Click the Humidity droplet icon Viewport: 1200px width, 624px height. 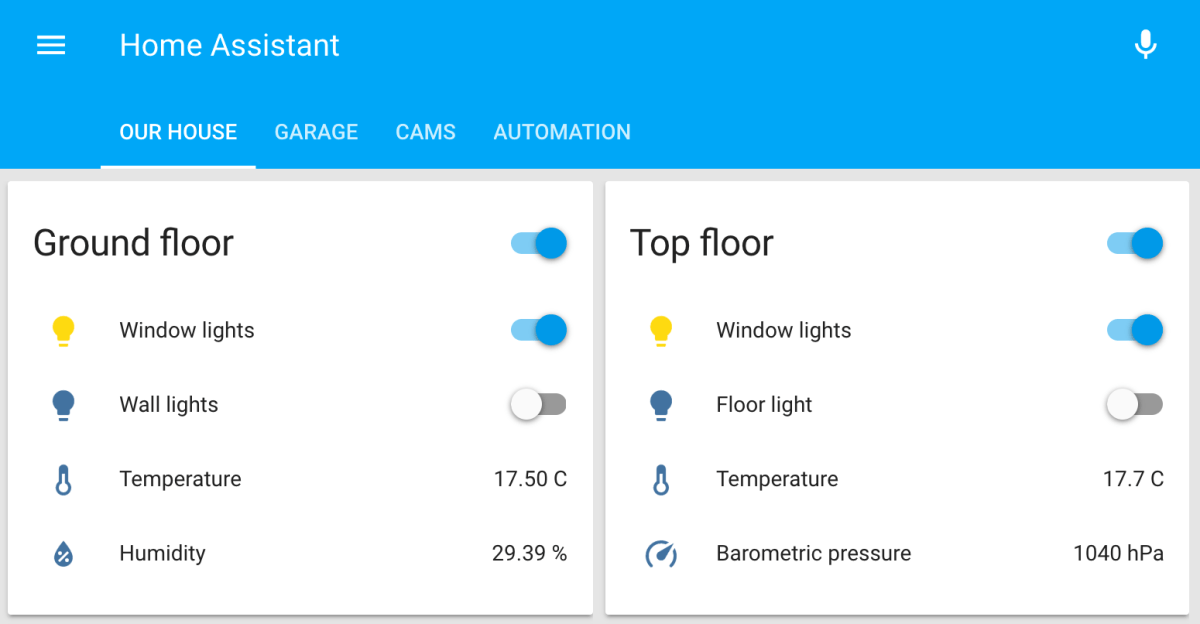tap(63, 553)
